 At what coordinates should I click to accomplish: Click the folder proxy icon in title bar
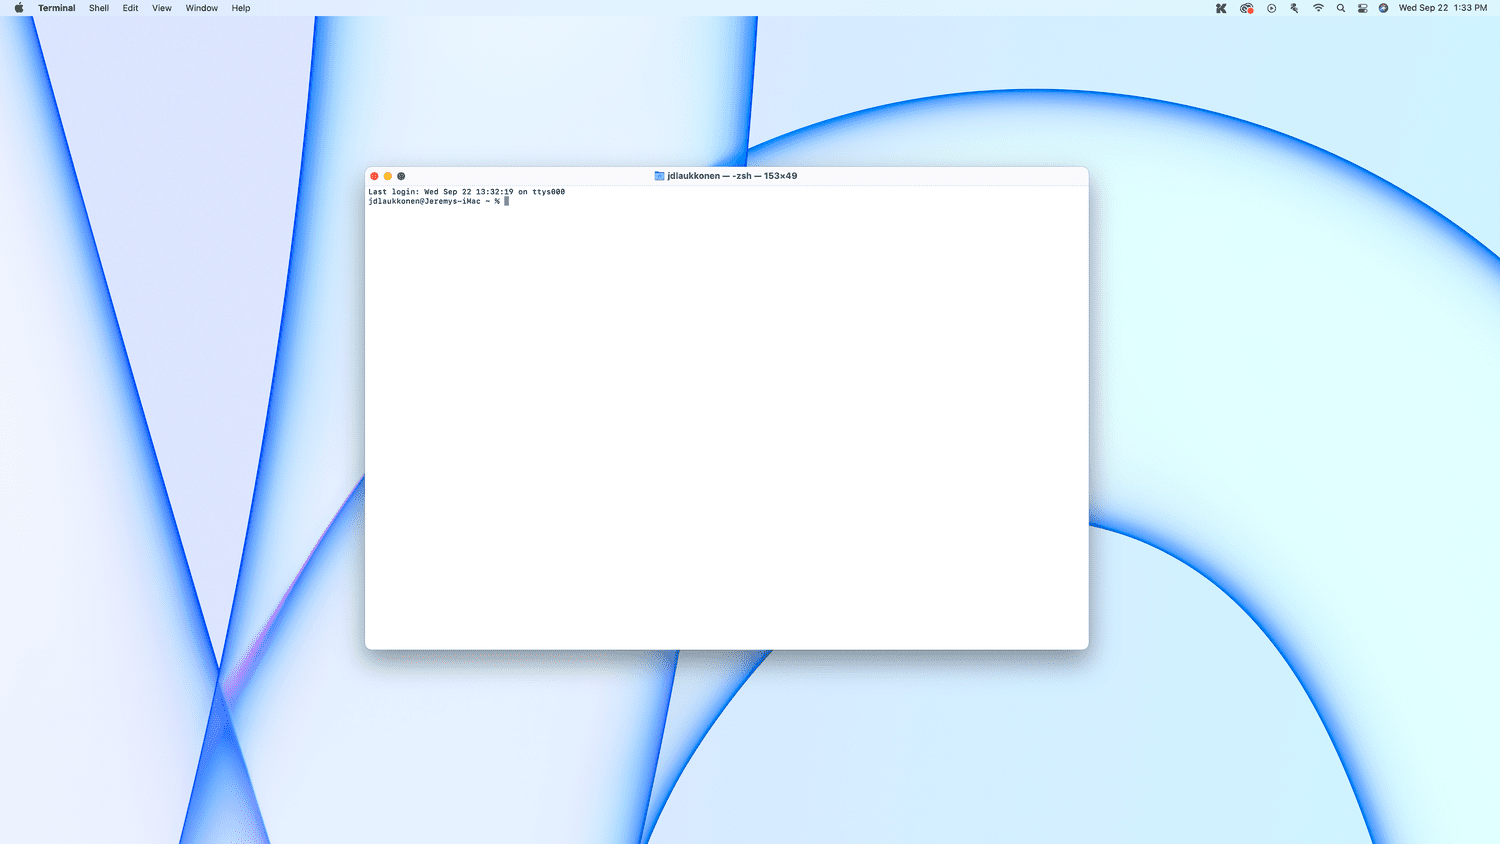659,176
